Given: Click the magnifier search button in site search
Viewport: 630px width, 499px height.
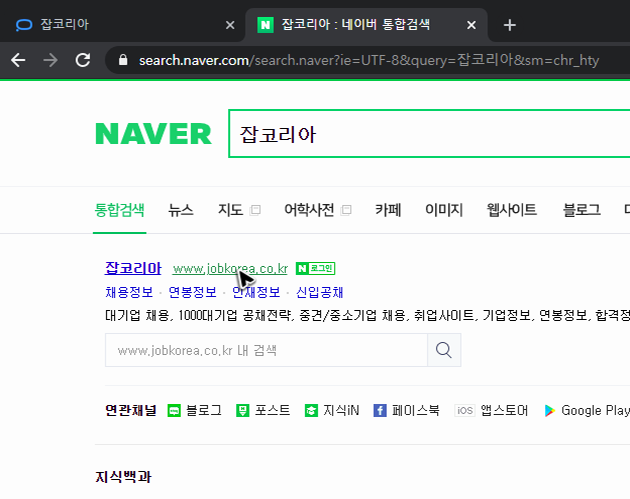Looking at the screenshot, I should point(444,350).
